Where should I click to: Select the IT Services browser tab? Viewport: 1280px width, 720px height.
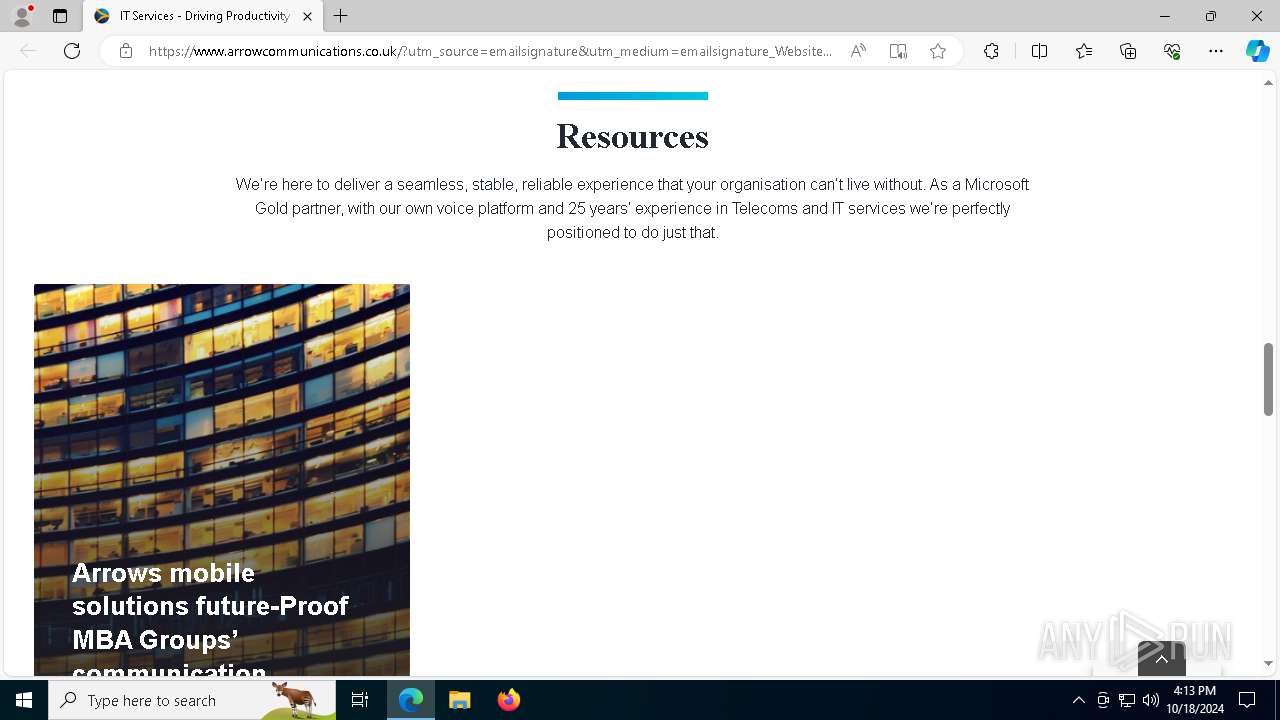[203, 16]
